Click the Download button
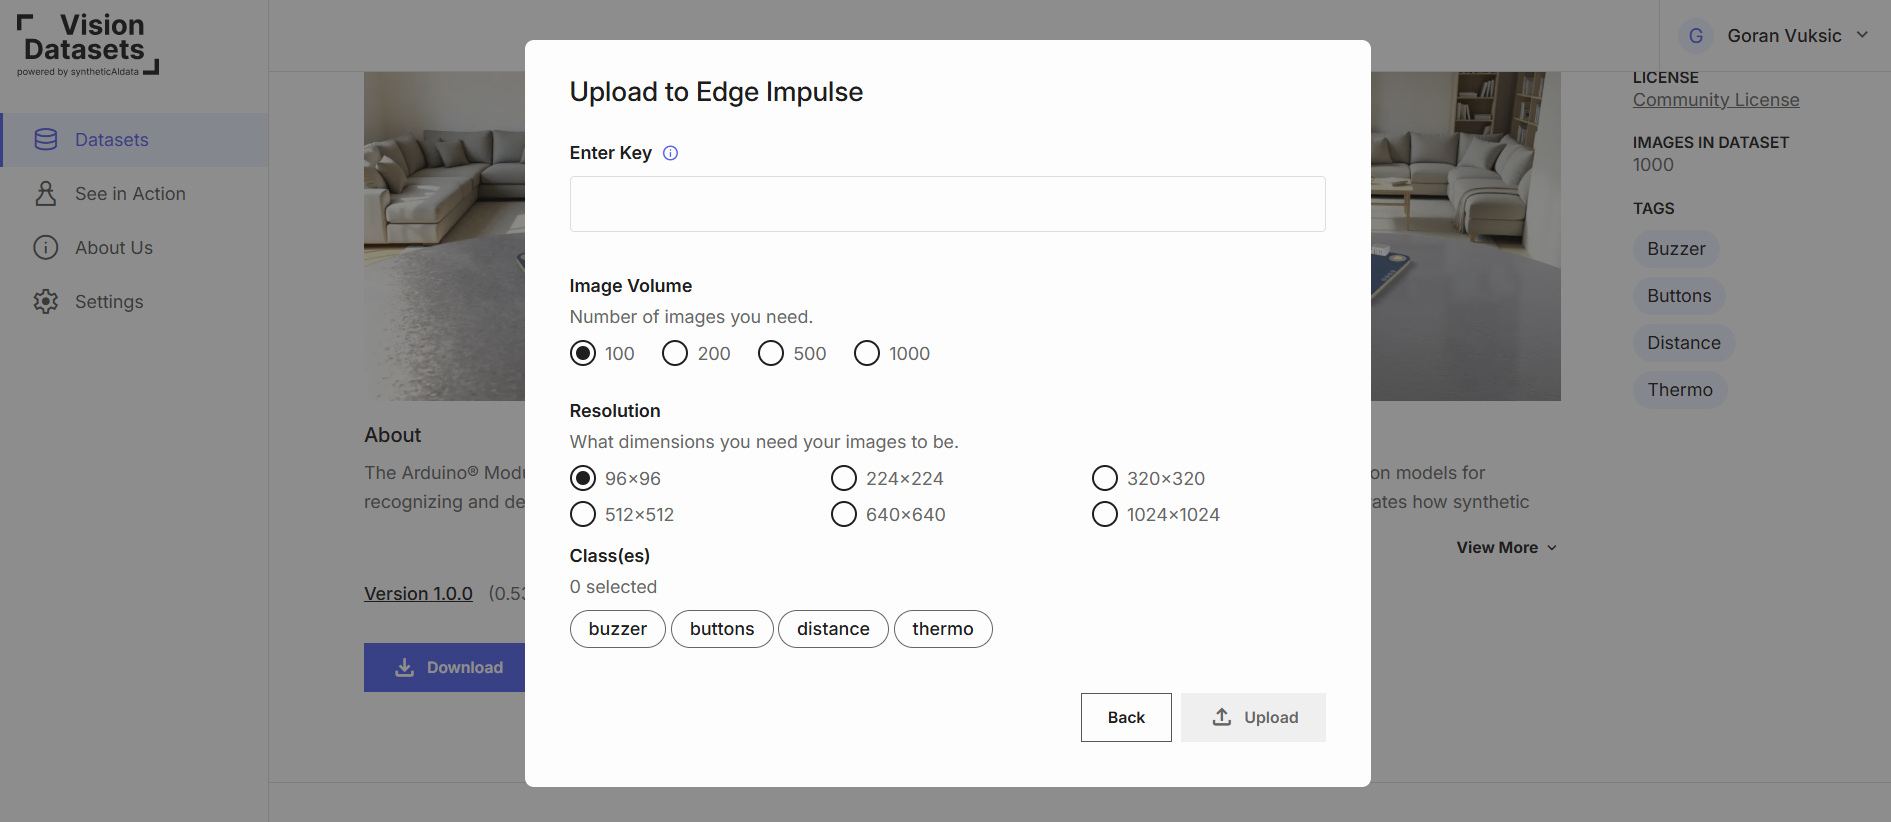 [x=445, y=668]
